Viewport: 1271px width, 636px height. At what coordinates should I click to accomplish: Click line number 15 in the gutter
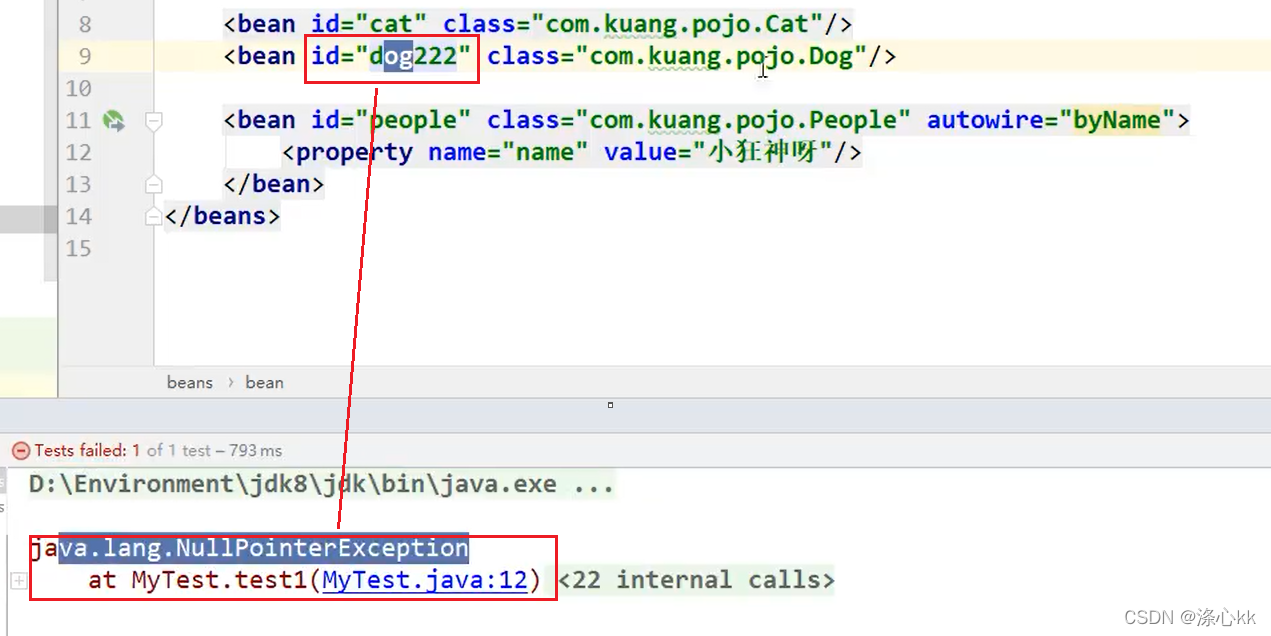coord(78,249)
